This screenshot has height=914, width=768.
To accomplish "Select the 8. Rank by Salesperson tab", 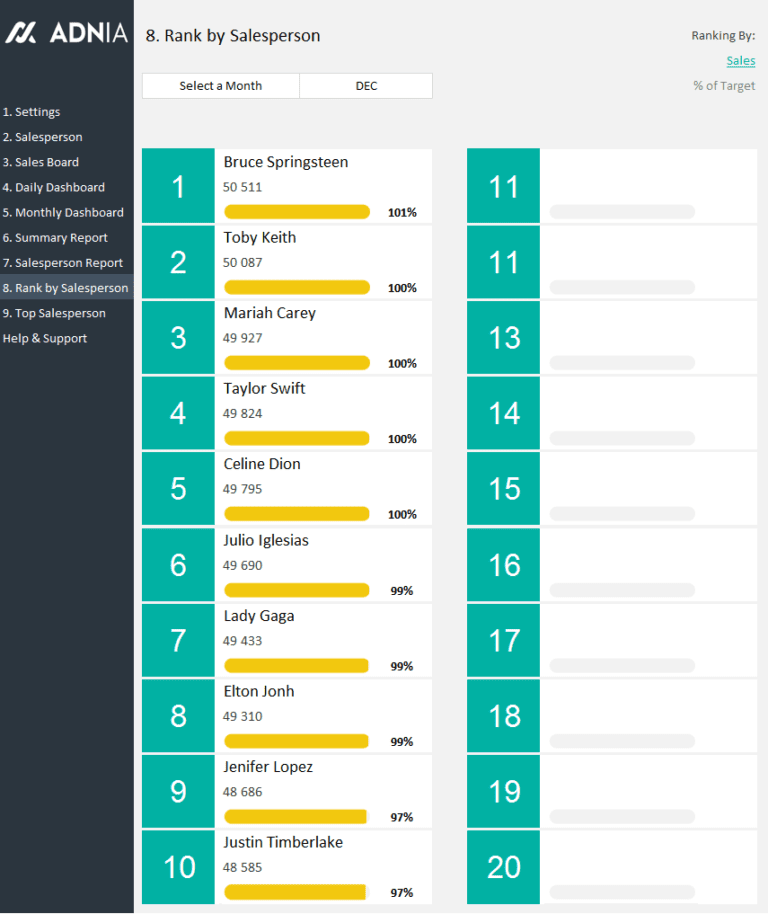I will tap(62, 287).
